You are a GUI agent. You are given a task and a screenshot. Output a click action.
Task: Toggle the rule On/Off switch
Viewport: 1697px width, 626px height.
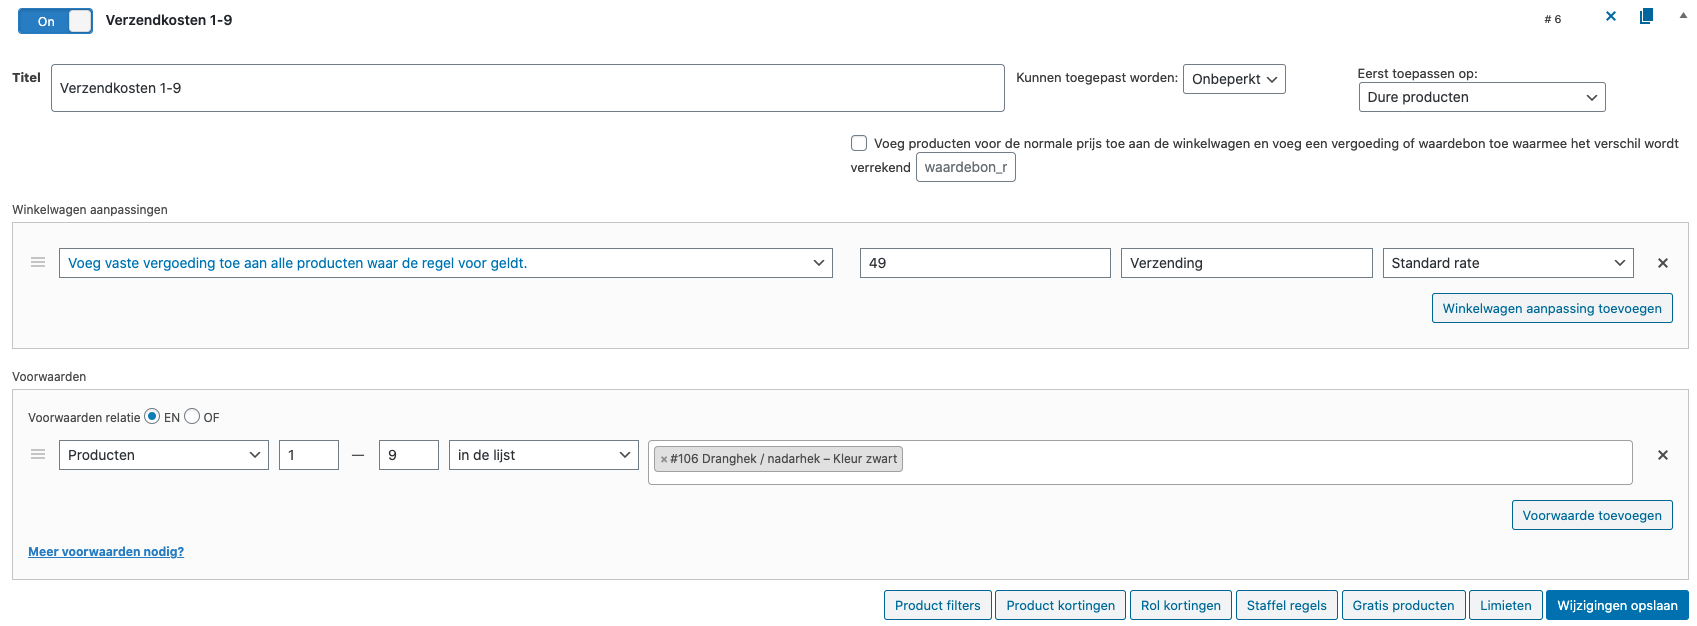click(55, 21)
